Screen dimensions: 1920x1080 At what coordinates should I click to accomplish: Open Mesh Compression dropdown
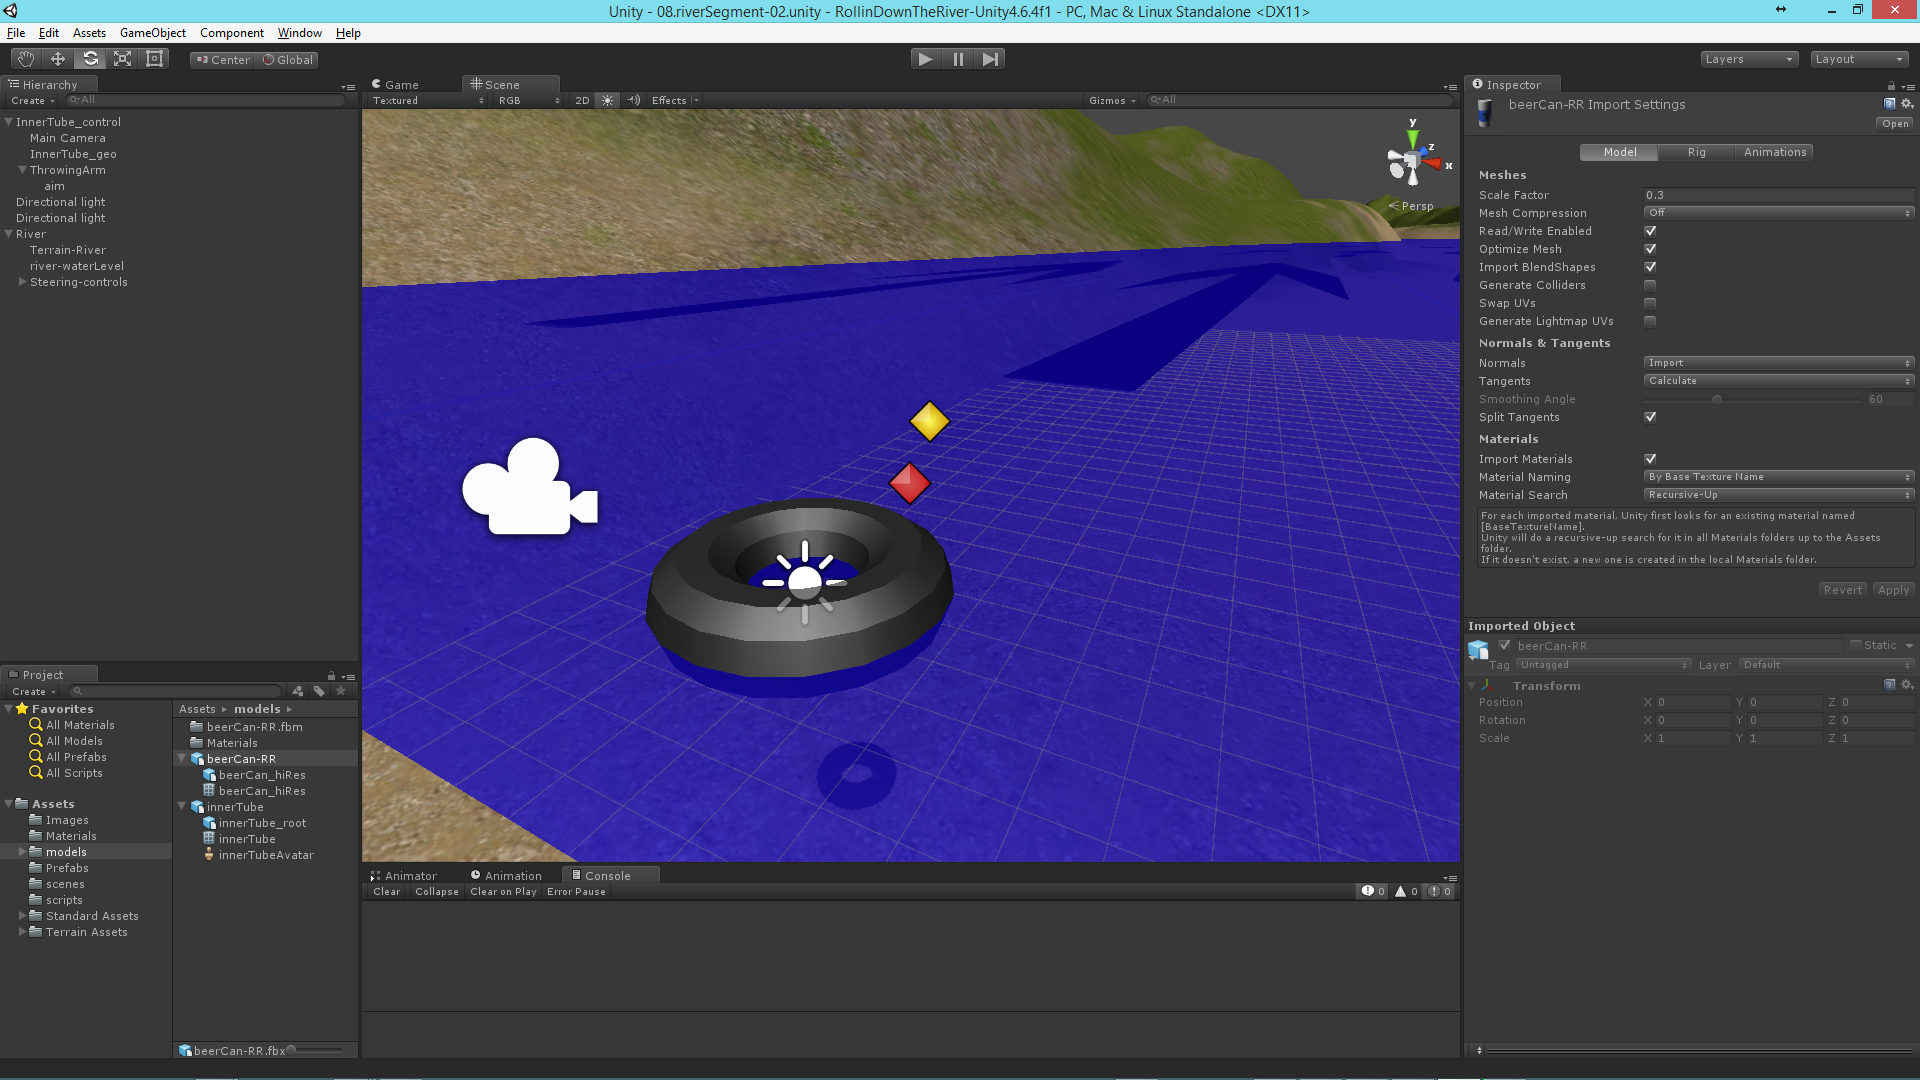click(1778, 213)
